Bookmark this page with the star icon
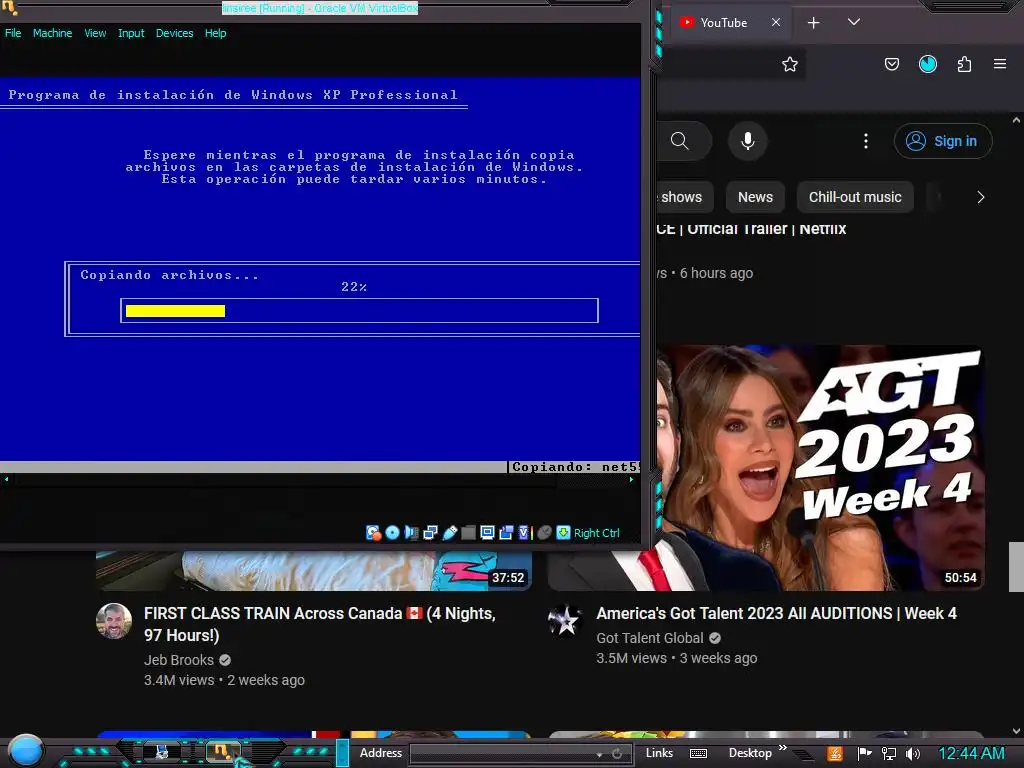 tap(790, 64)
